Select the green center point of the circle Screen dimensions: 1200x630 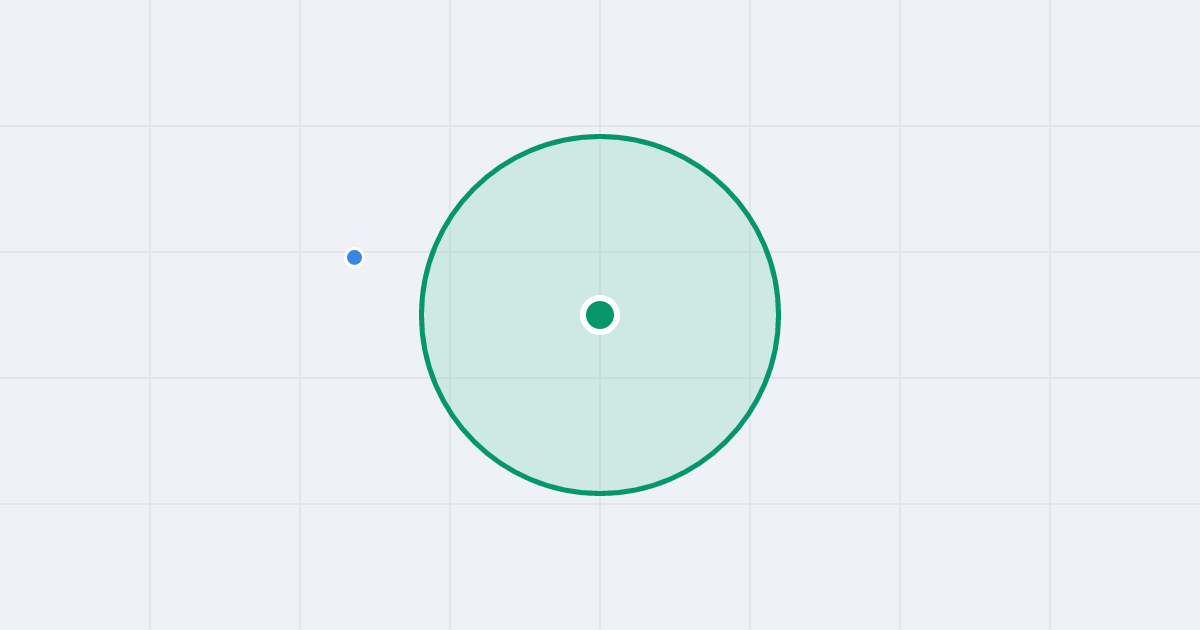(x=600, y=315)
